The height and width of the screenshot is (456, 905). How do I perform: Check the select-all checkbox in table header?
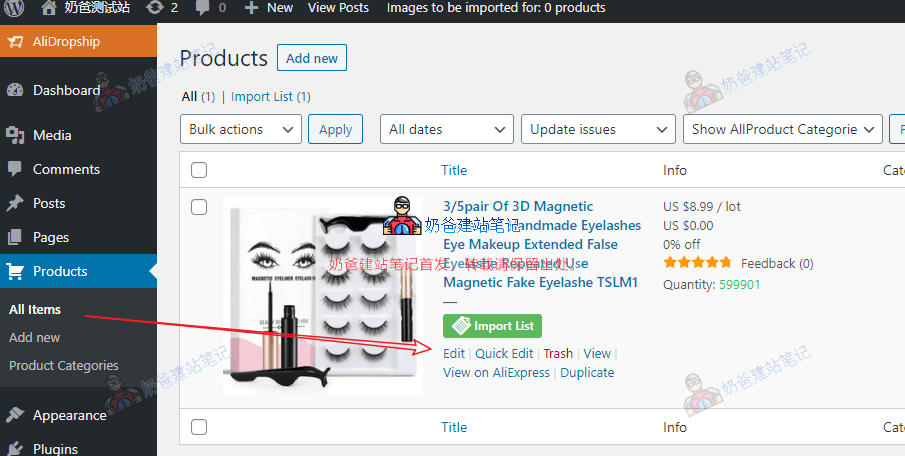point(199,170)
